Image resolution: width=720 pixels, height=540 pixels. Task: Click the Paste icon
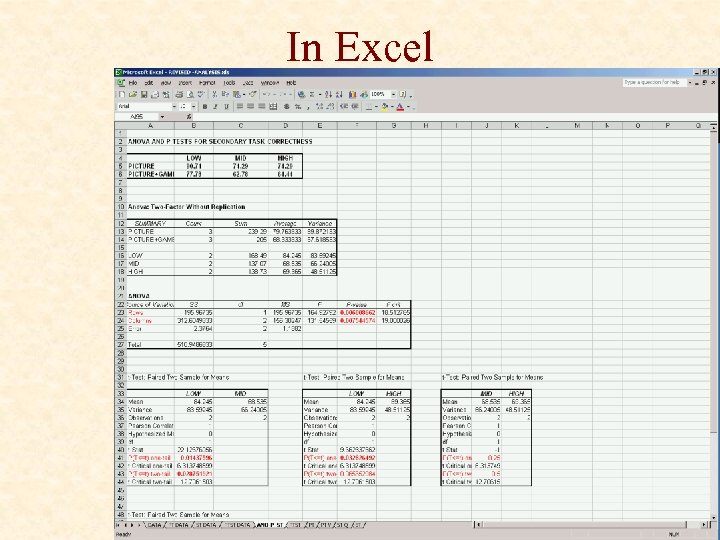pyautogui.click(x=236, y=94)
